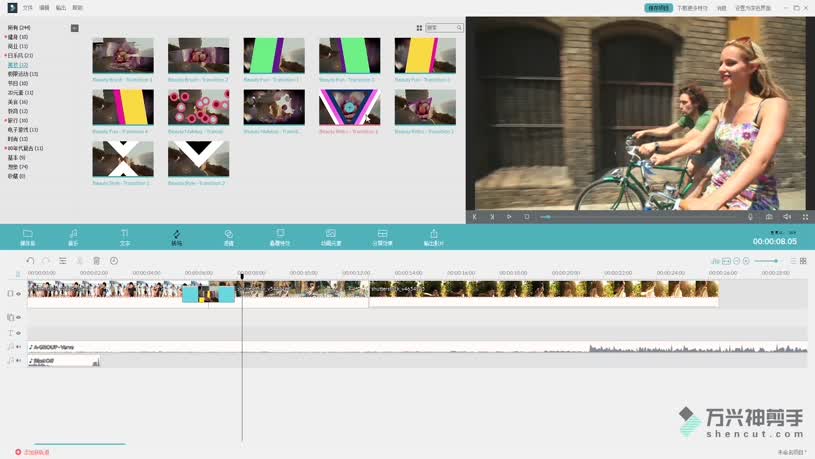Toggle thumbnail grid view in transitions library
The image size is (815, 459).
419,28
